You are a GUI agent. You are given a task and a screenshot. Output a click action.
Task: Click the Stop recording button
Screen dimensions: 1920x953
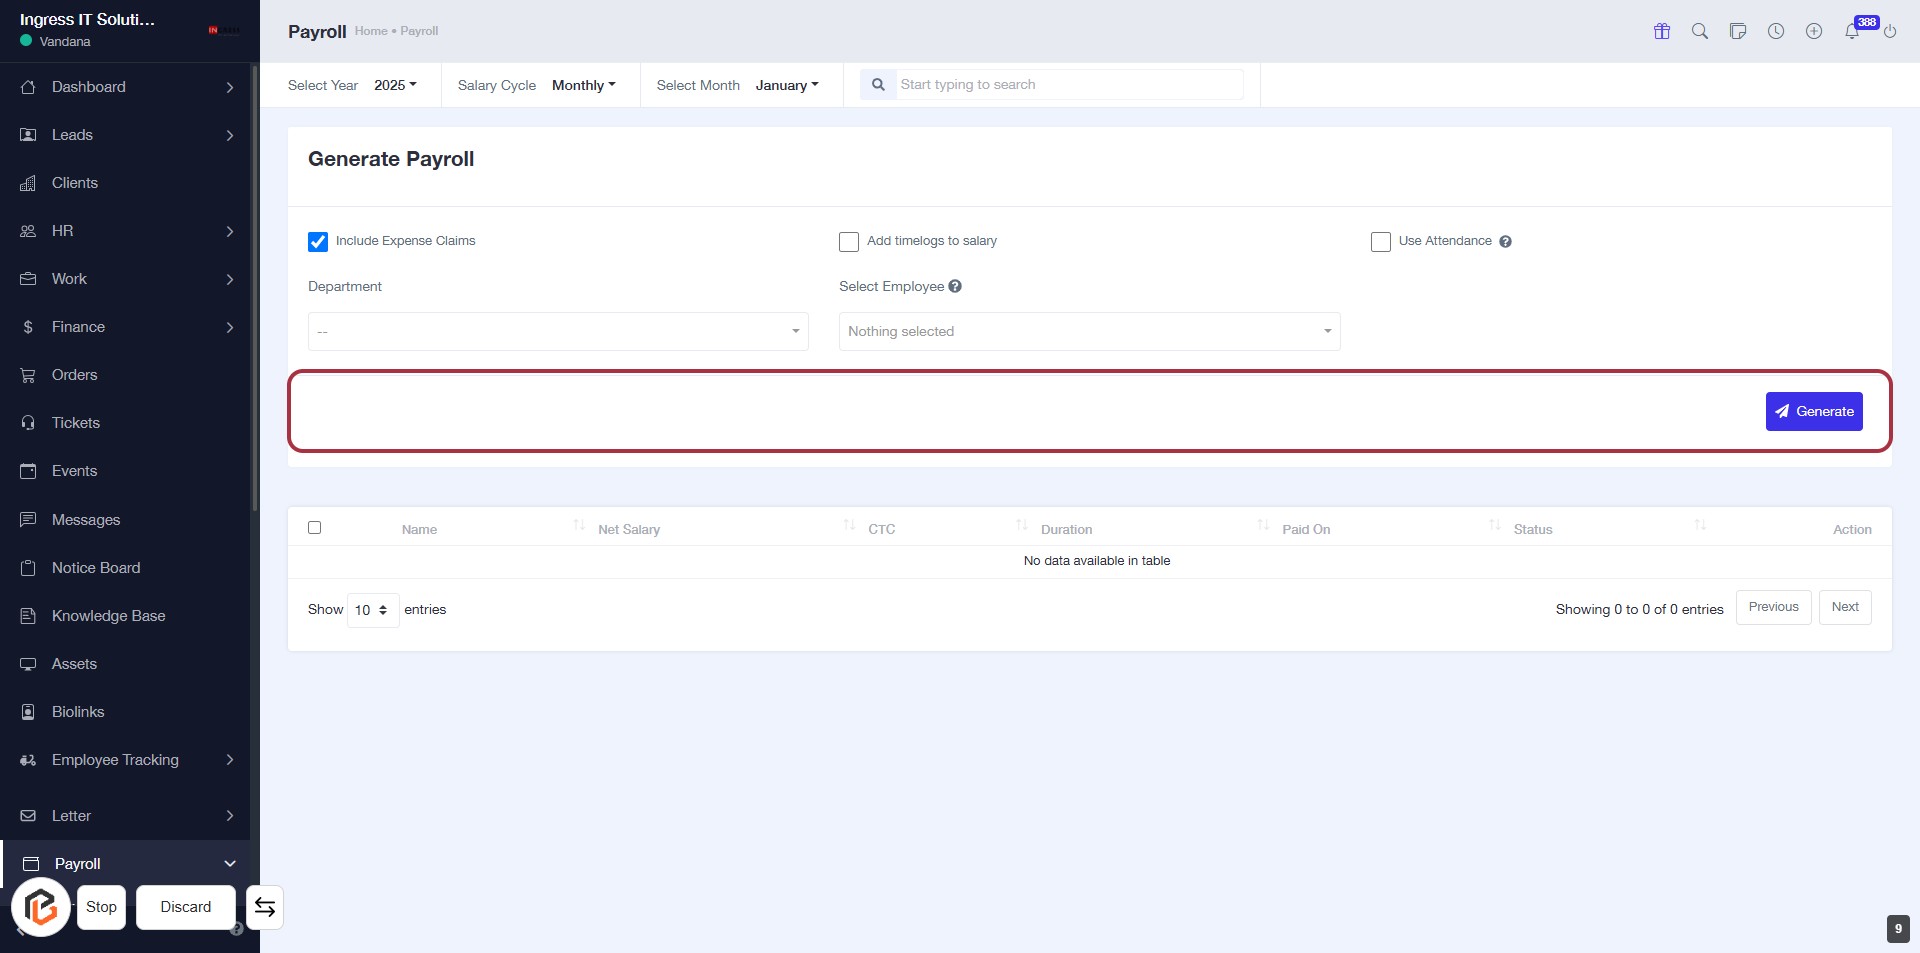tap(101, 907)
